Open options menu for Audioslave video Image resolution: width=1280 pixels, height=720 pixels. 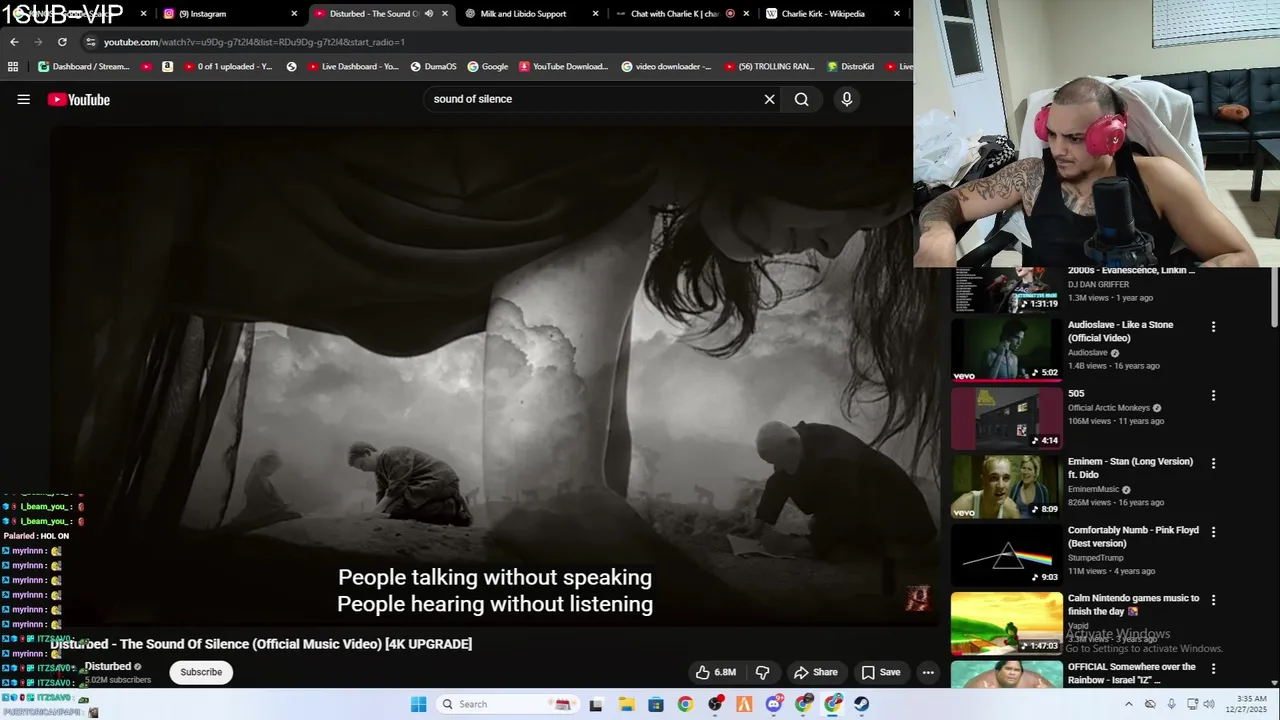click(x=1213, y=327)
